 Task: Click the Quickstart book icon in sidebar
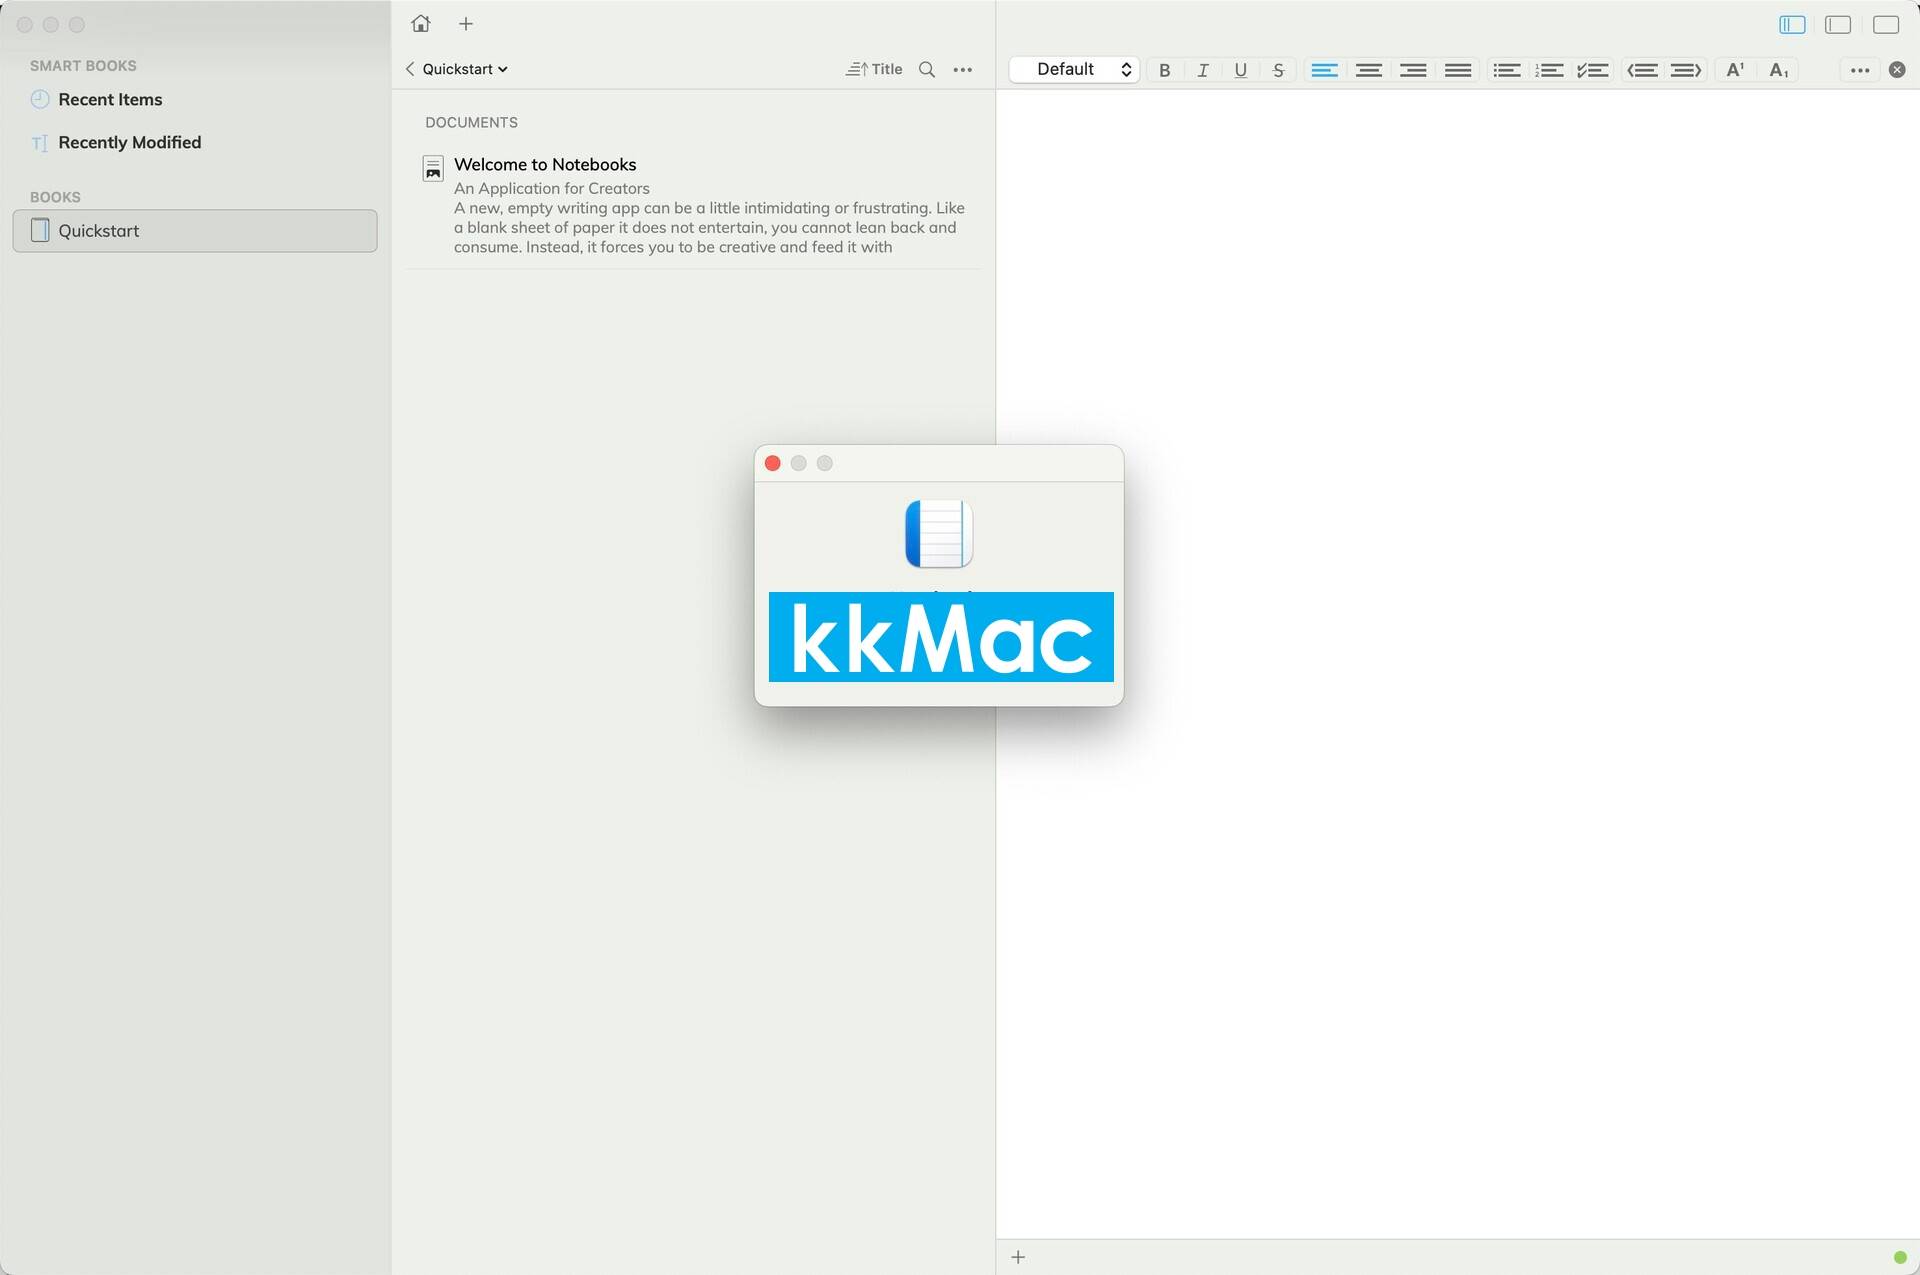(x=40, y=230)
